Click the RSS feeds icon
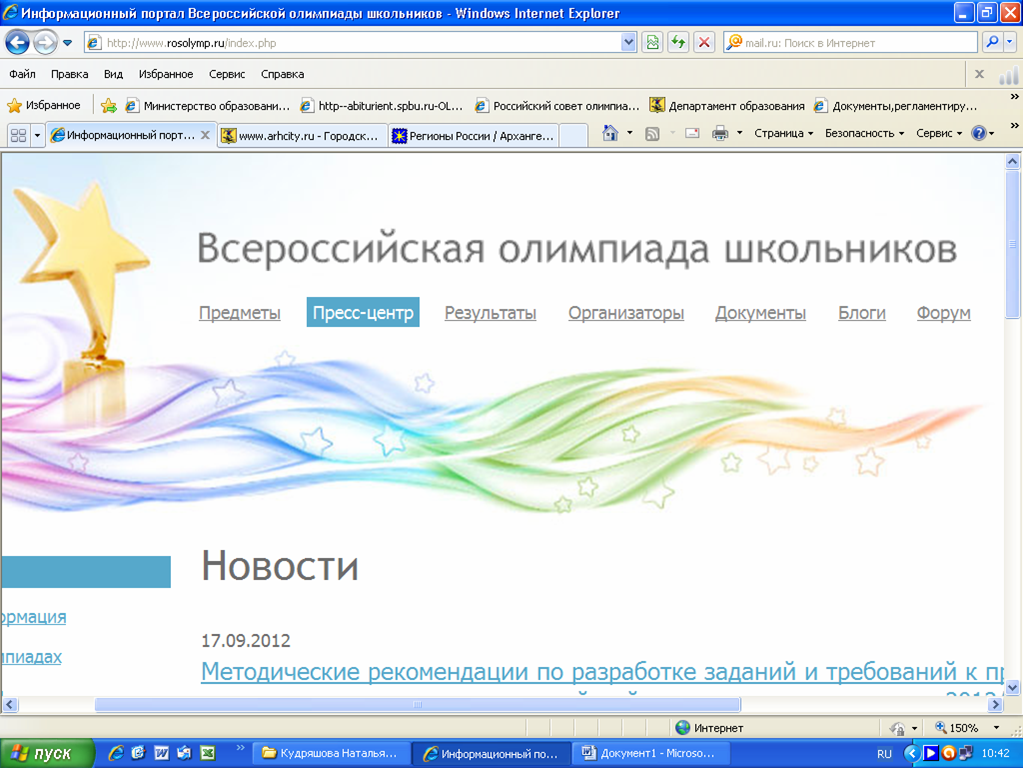Screen dimensions: 1023x768 (x=653, y=134)
